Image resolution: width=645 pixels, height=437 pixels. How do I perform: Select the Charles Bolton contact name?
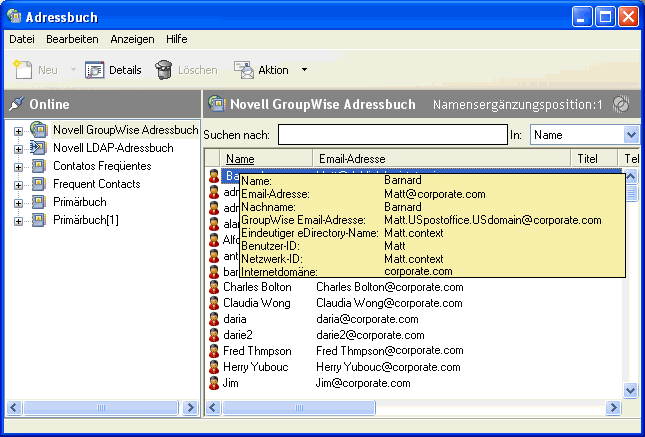[257, 287]
